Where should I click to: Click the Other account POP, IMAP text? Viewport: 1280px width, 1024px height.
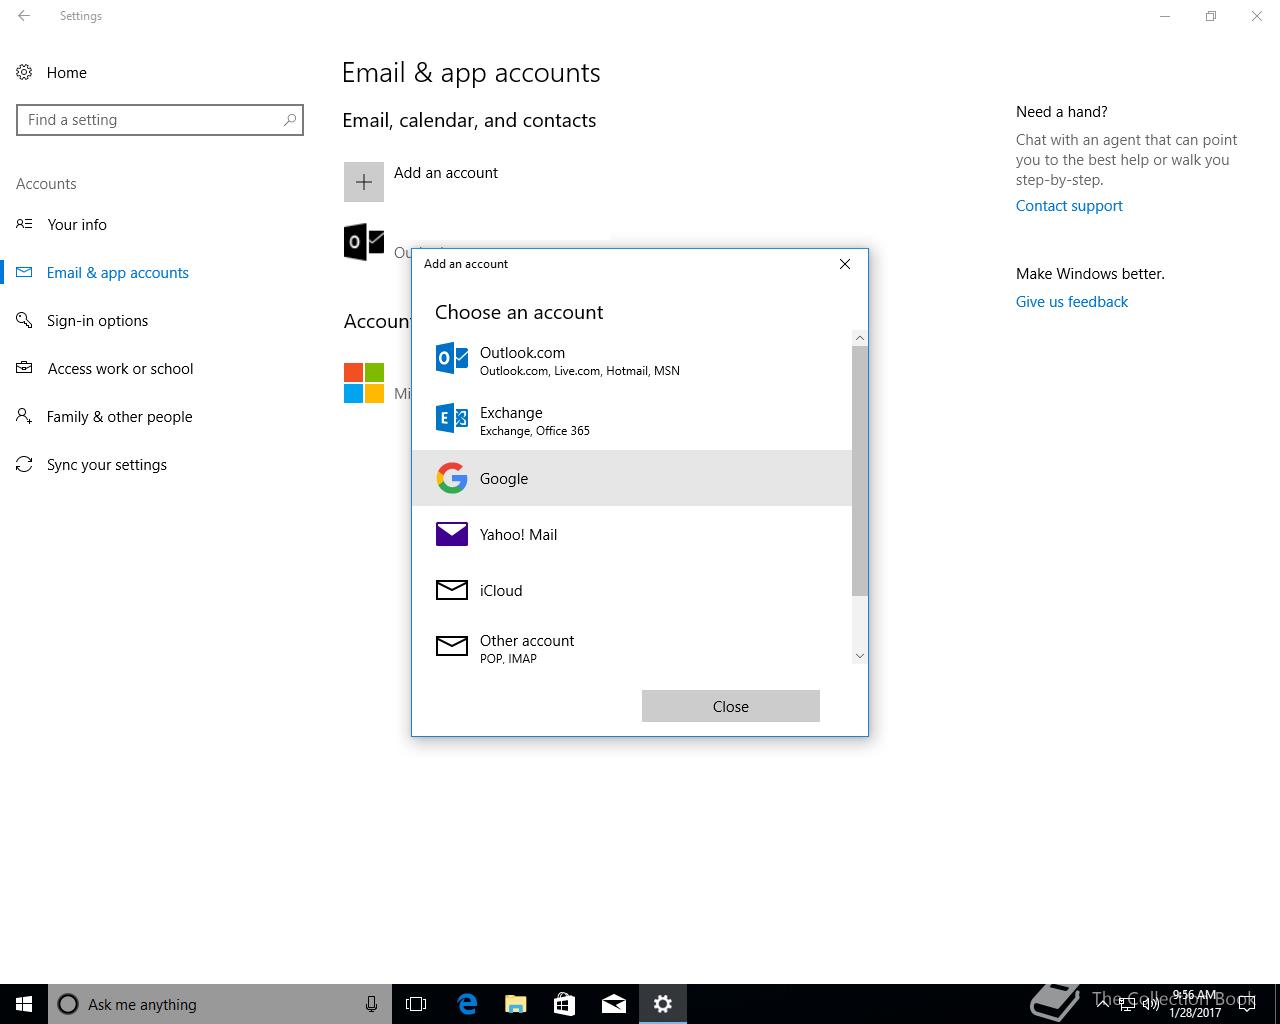pyautogui.click(x=508, y=658)
